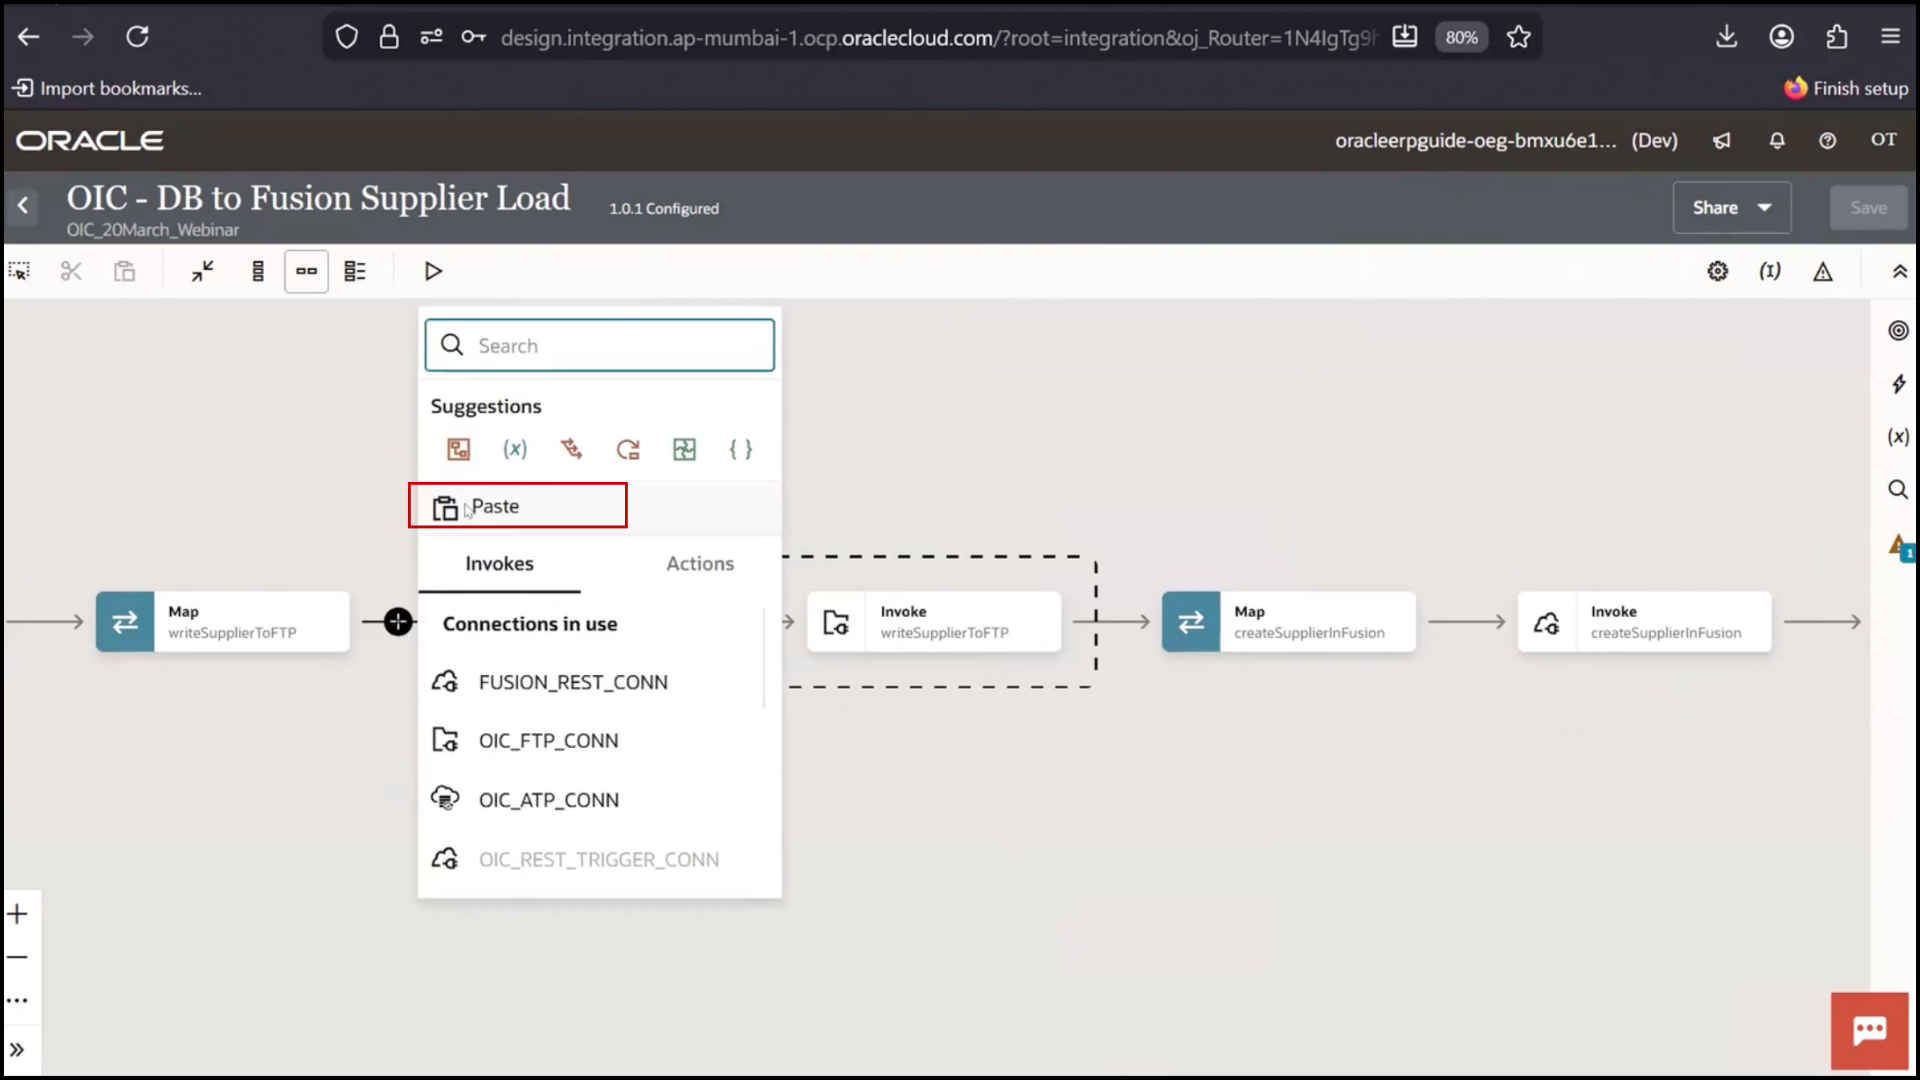Activate the select-area tool icon
1920x1080 pixels.
click(19, 271)
